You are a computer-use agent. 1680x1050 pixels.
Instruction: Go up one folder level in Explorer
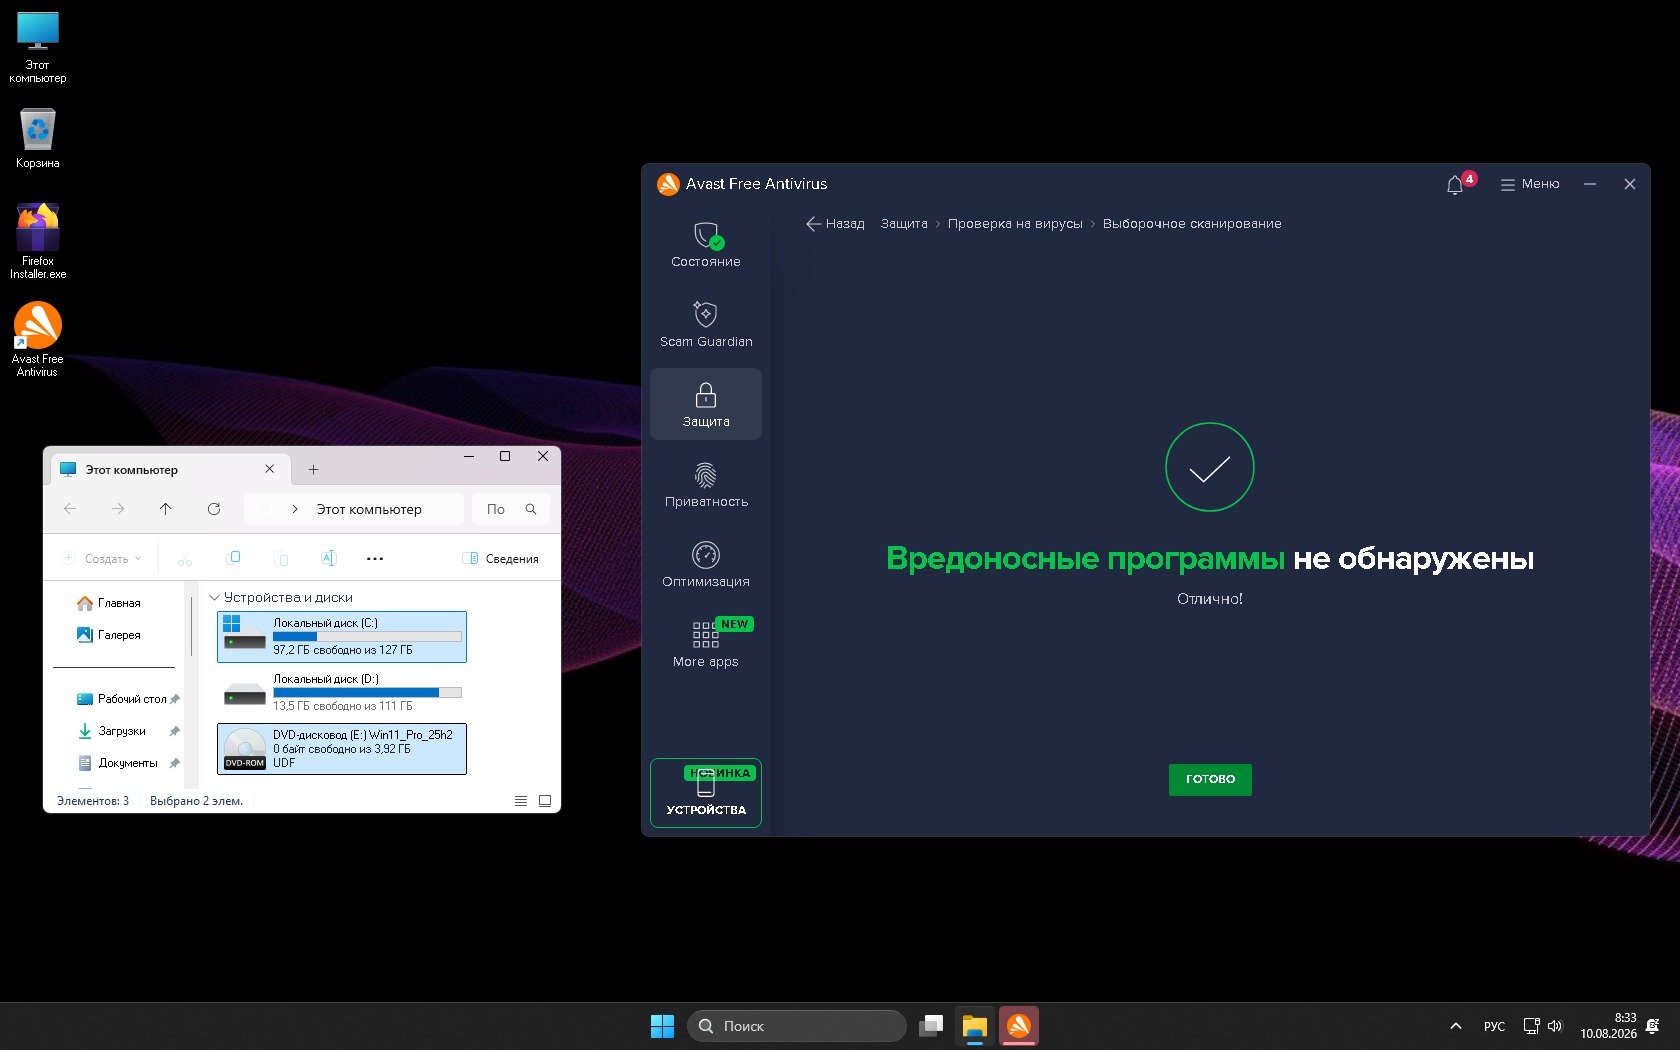click(x=166, y=509)
